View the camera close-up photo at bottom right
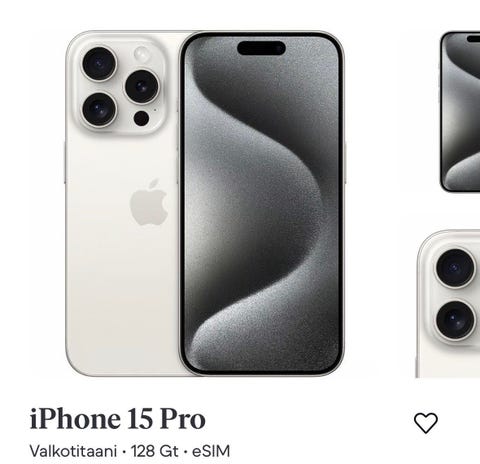Screen dimensions: 480x464 pyautogui.click(x=448, y=304)
